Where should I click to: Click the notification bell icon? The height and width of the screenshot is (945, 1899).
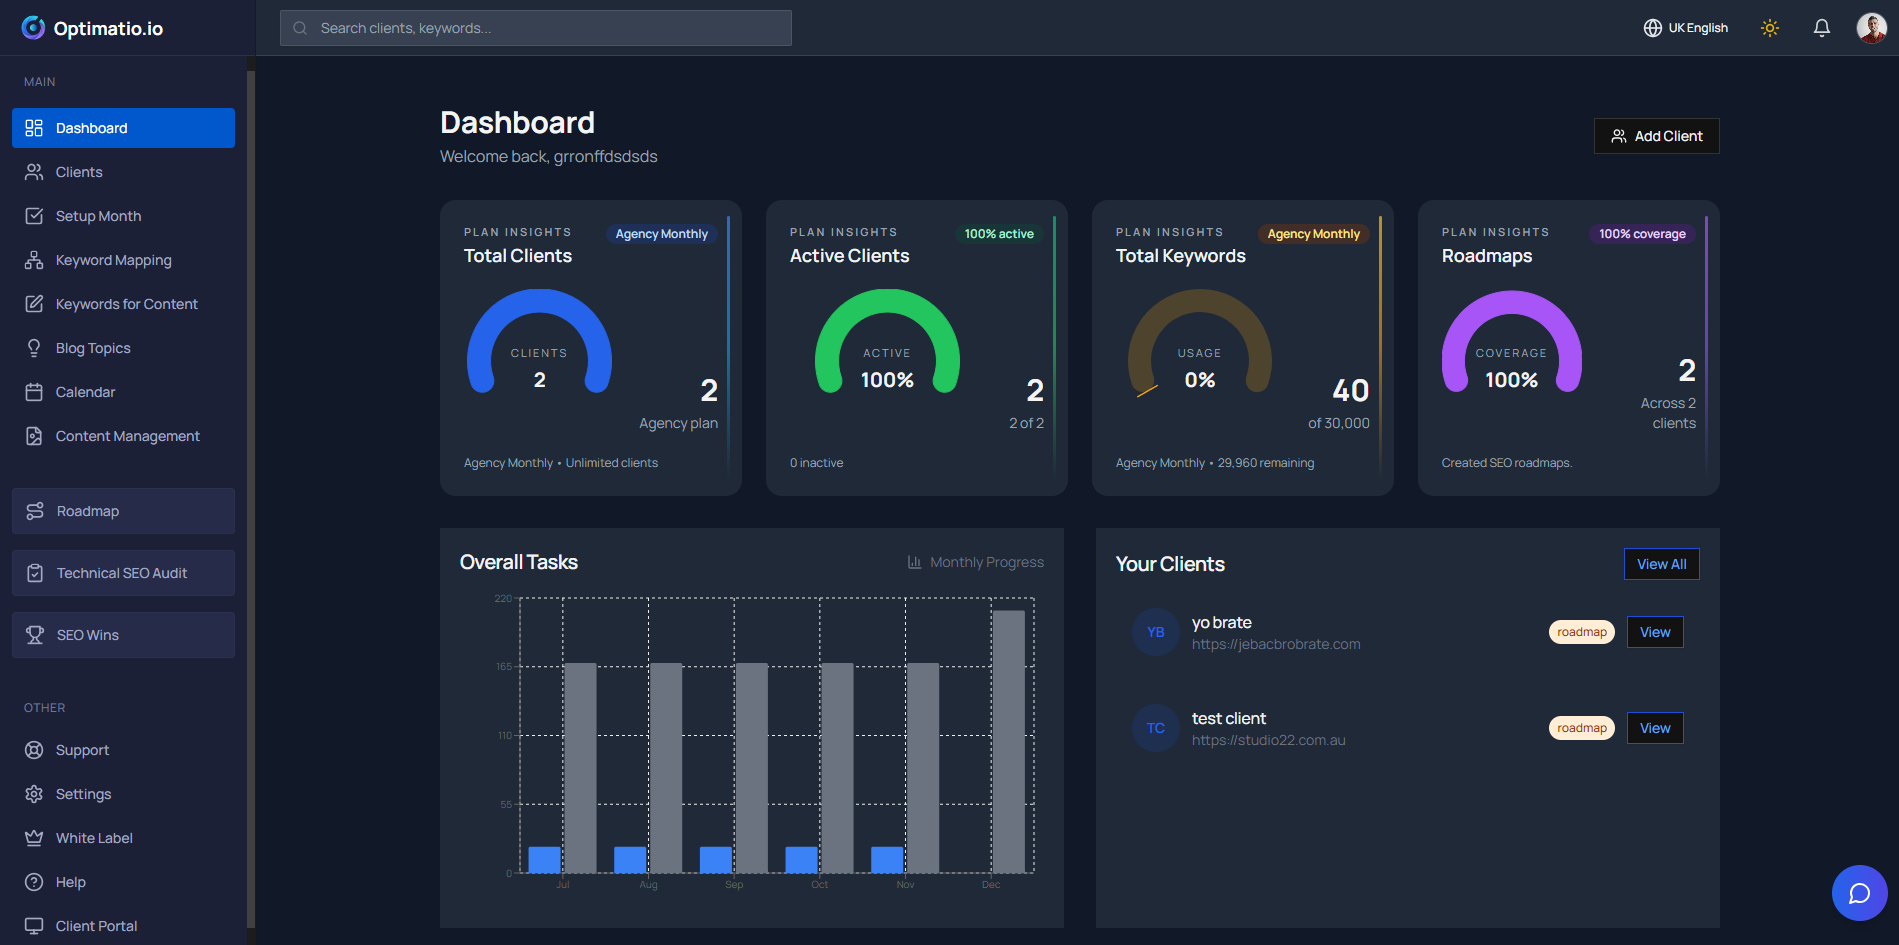pos(1821,27)
